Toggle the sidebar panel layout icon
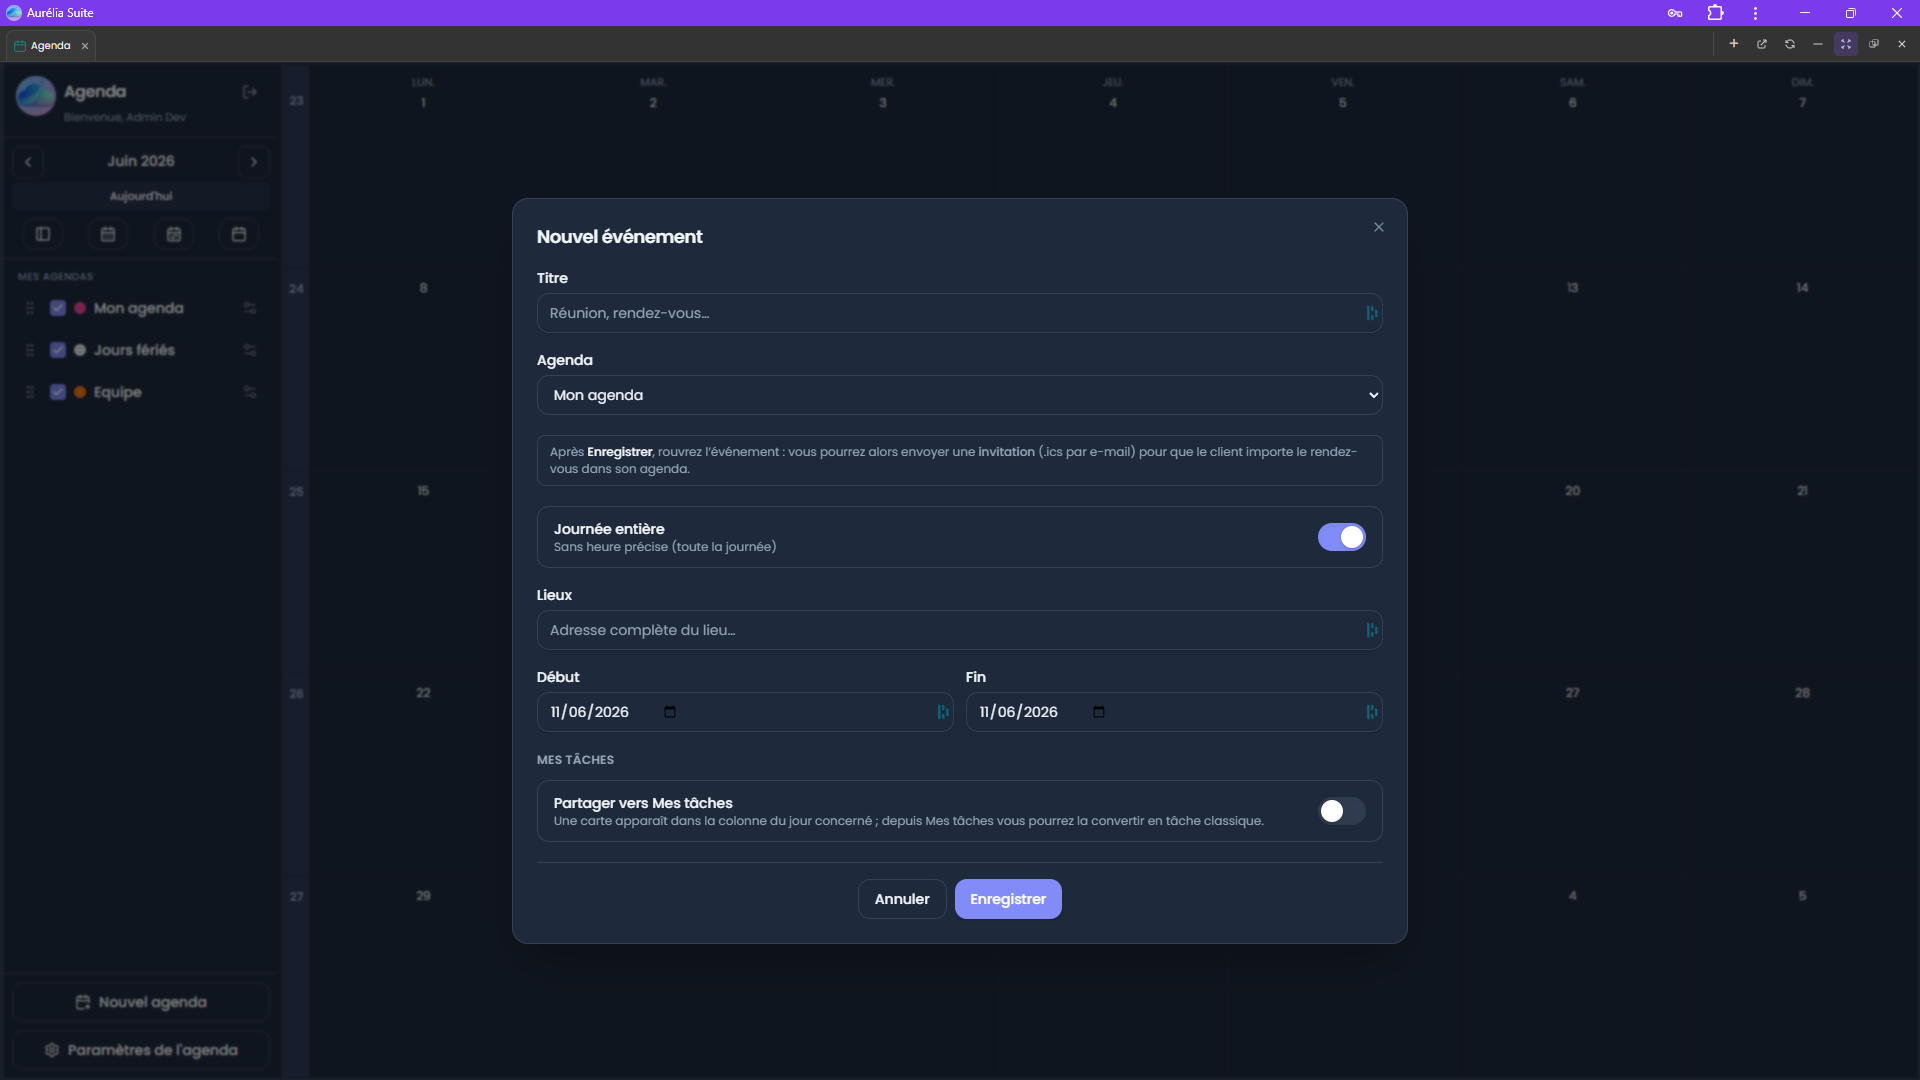Viewport: 1920px width, 1080px height. [43, 234]
